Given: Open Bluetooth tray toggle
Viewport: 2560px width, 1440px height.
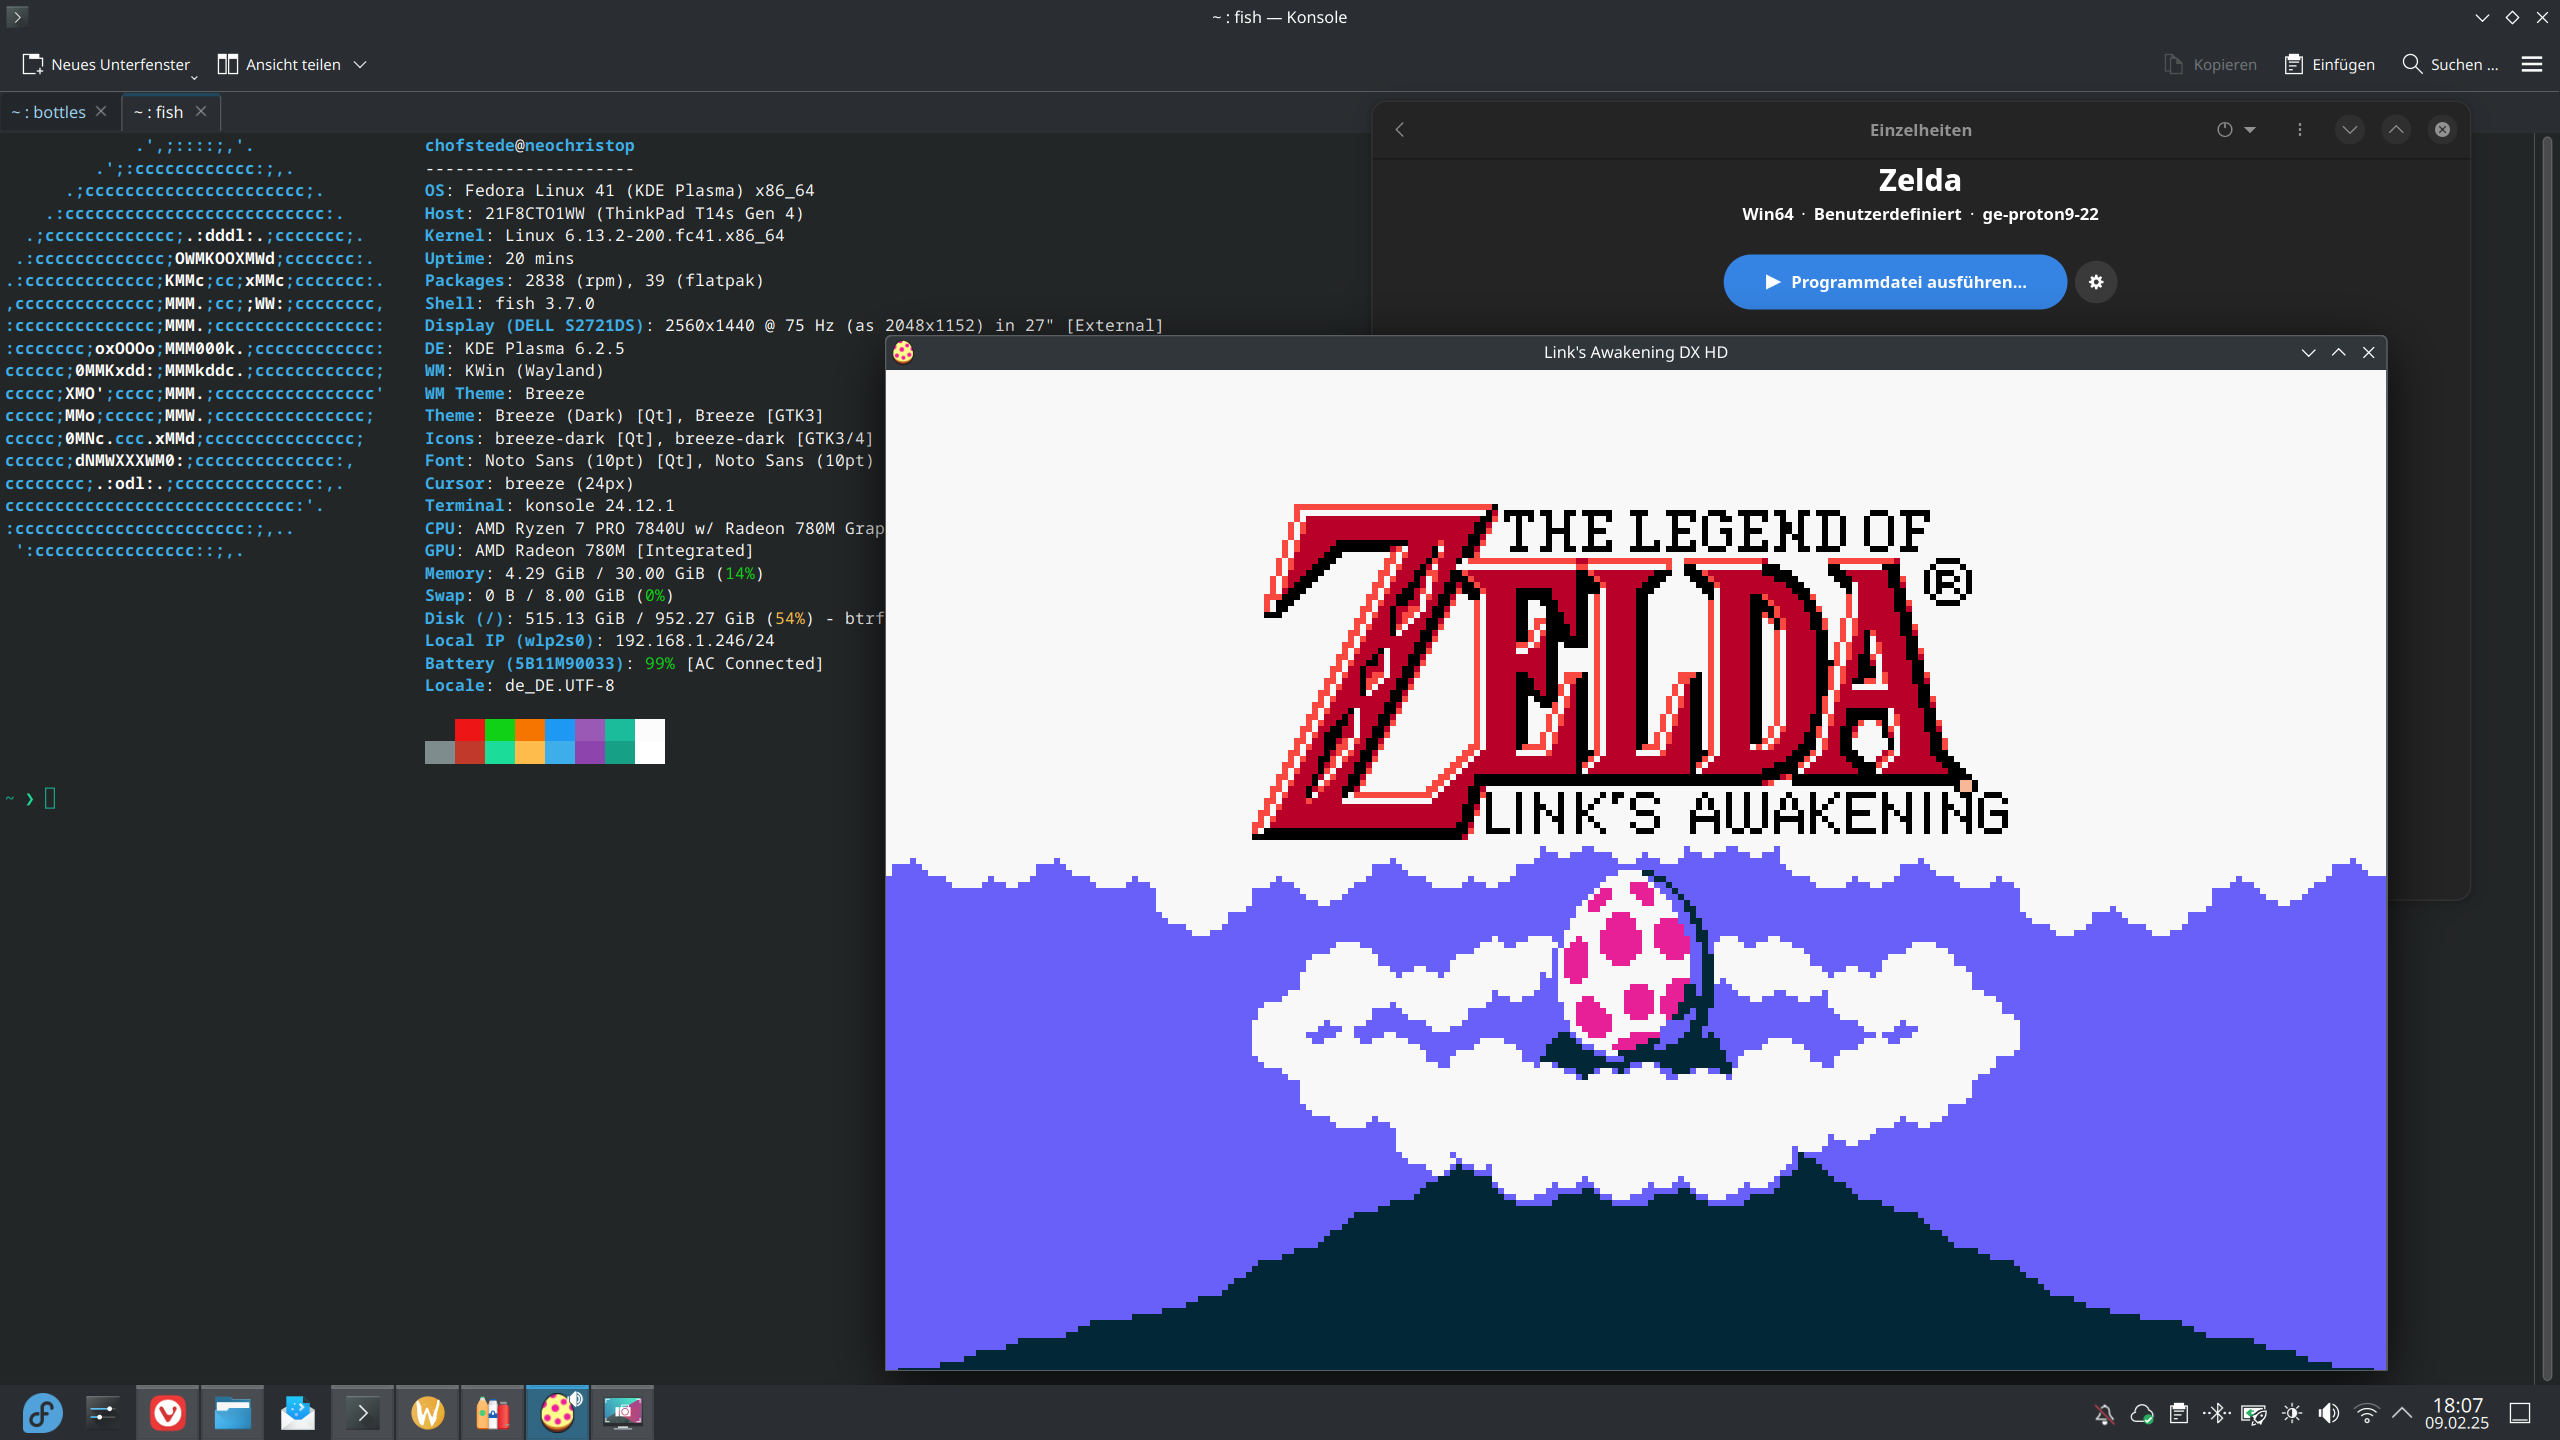Looking at the screenshot, I should [x=2216, y=1413].
